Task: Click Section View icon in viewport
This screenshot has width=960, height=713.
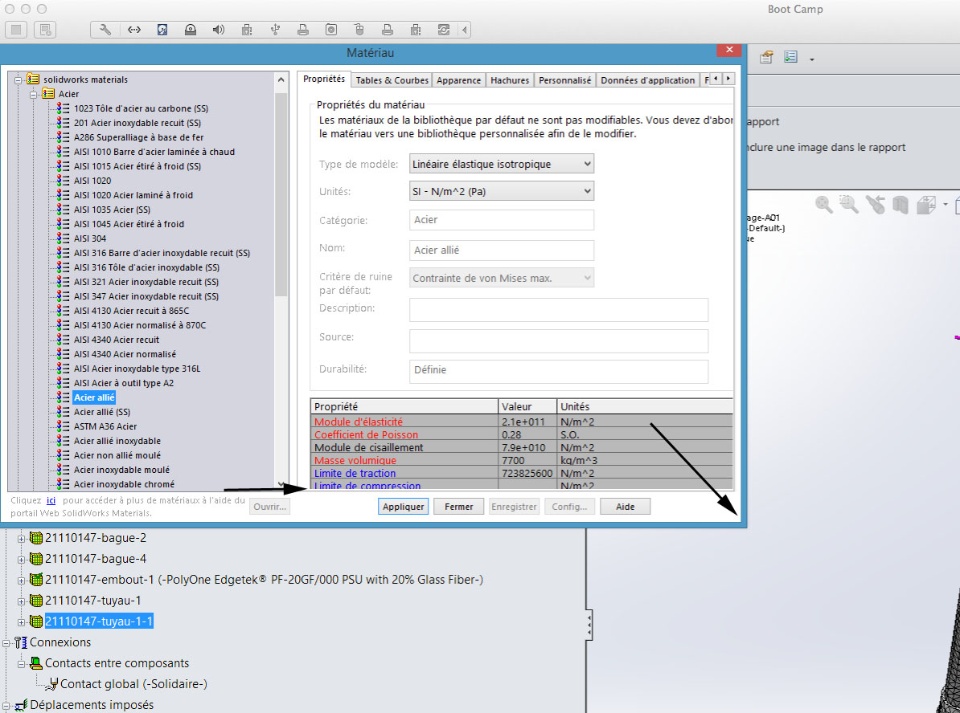Action: (x=900, y=204)
